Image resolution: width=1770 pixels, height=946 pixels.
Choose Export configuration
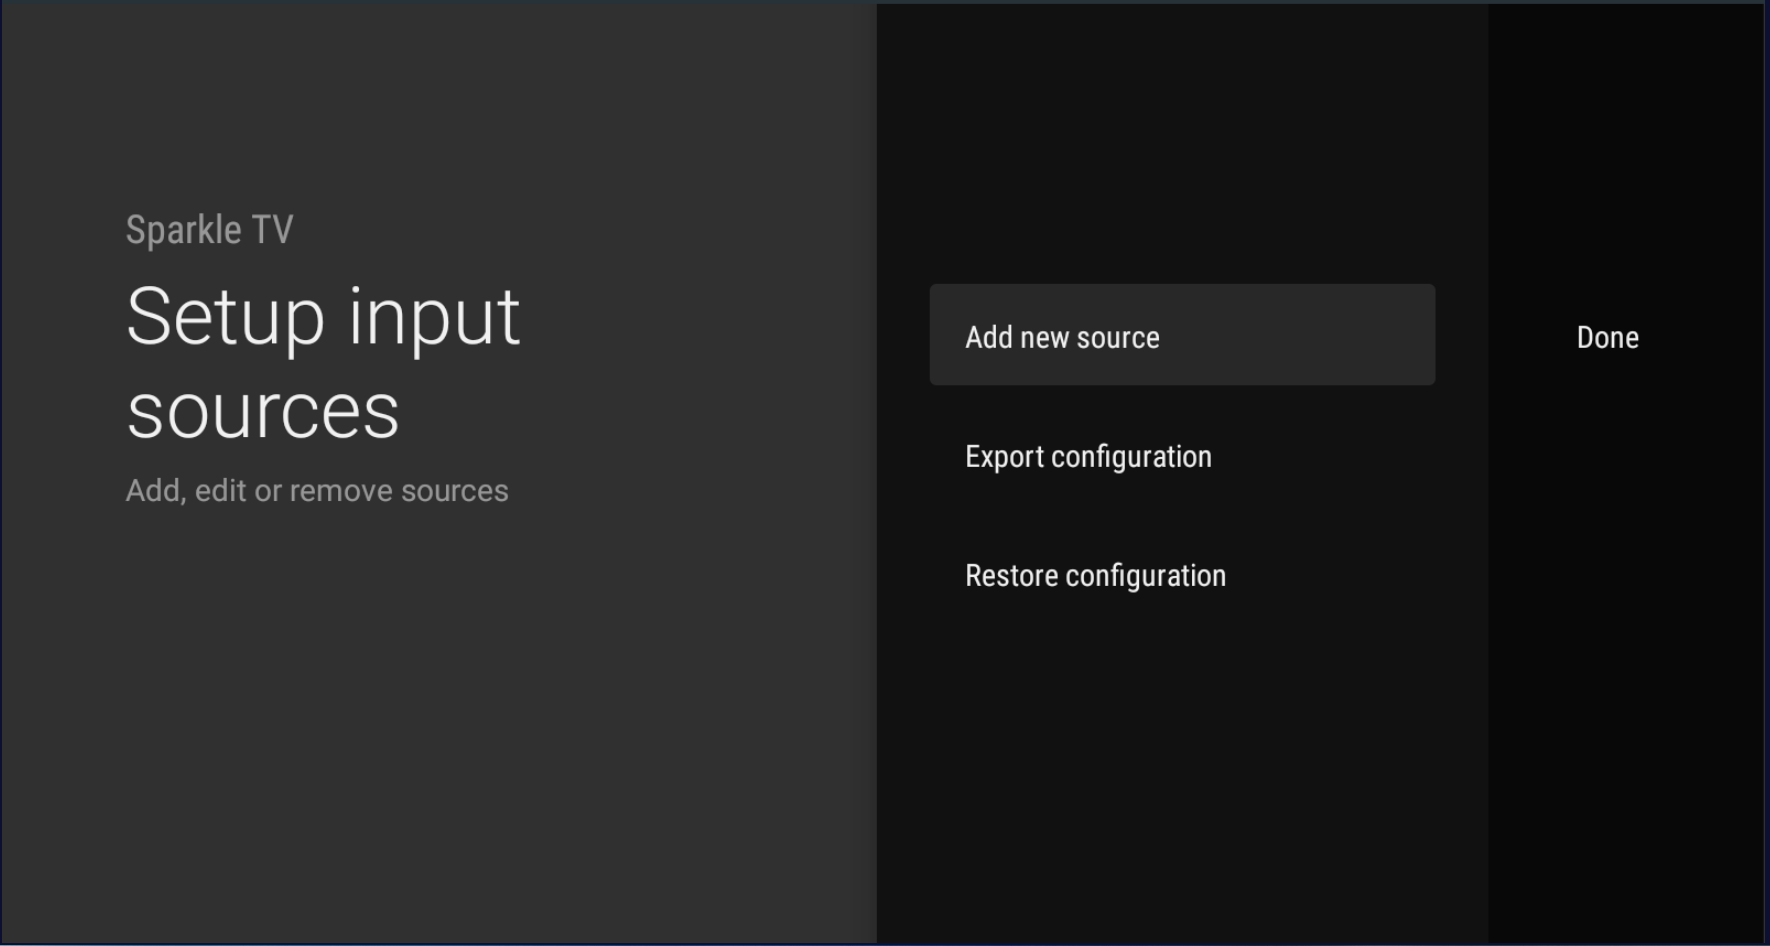[1088, 457]
